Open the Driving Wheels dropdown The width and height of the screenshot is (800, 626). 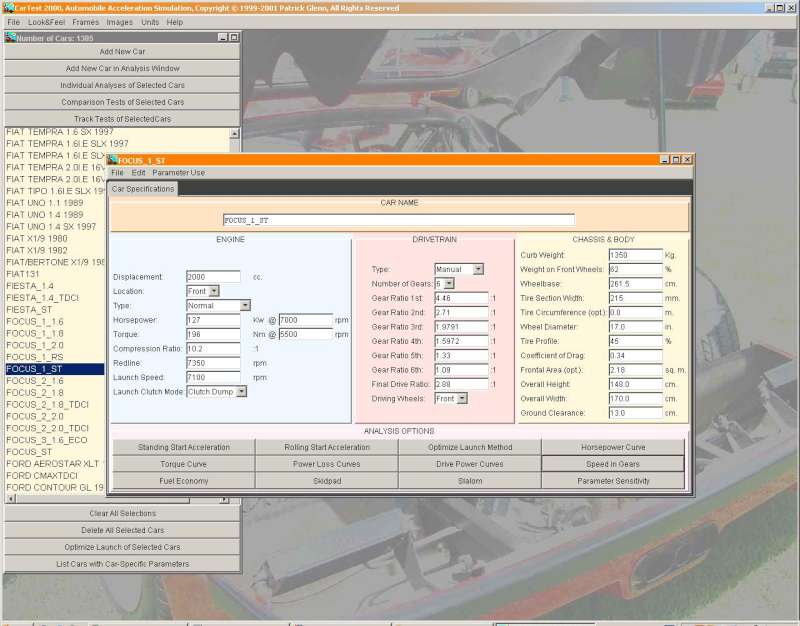pos(463,398)
